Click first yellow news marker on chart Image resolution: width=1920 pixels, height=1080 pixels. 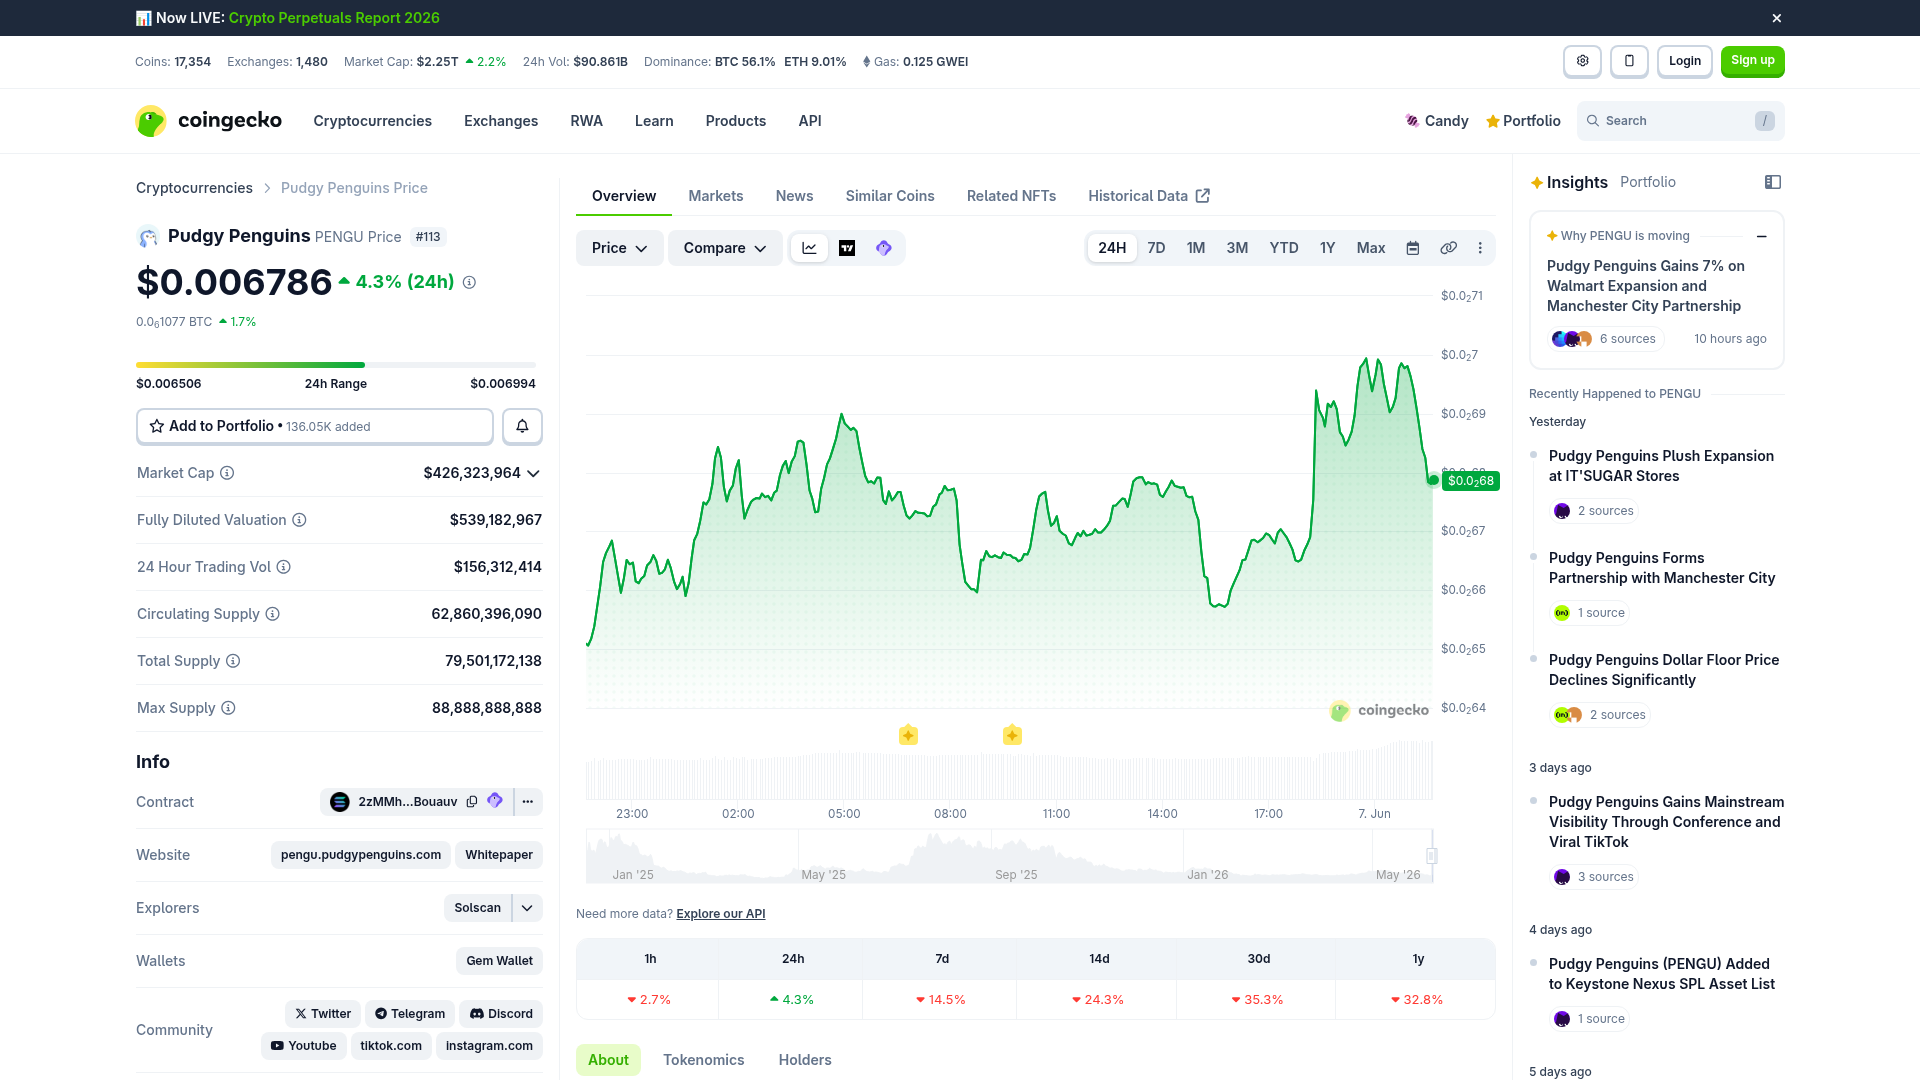(x=908, y=736)
